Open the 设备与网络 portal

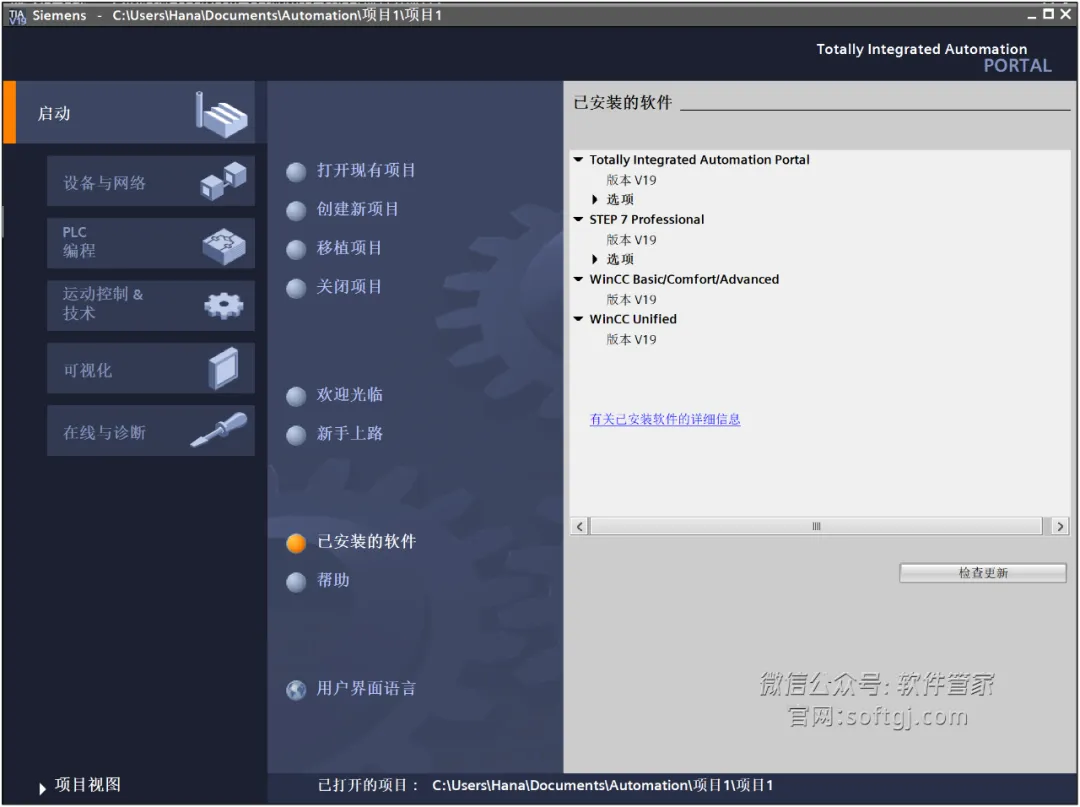coord(151,182)
